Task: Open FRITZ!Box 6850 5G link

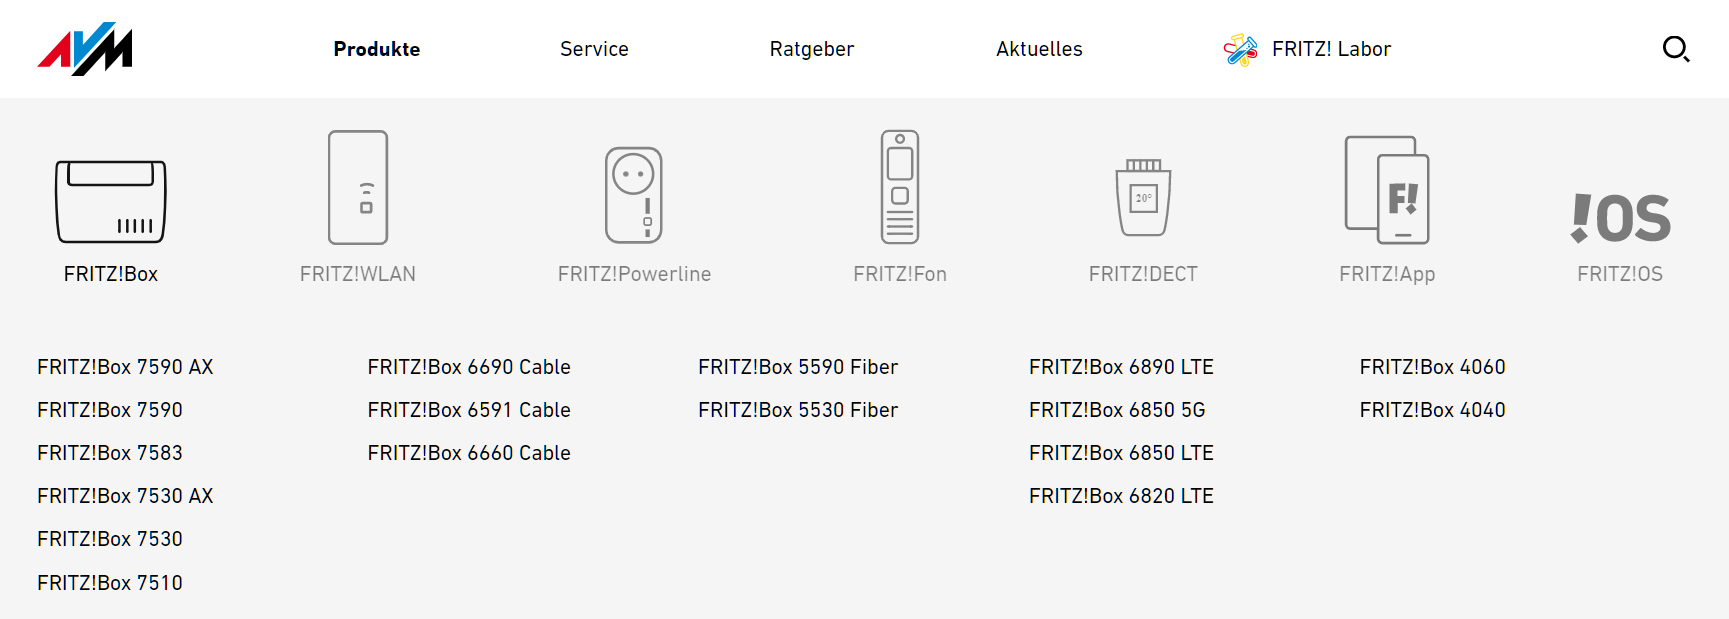Action: click(1117, 410)
